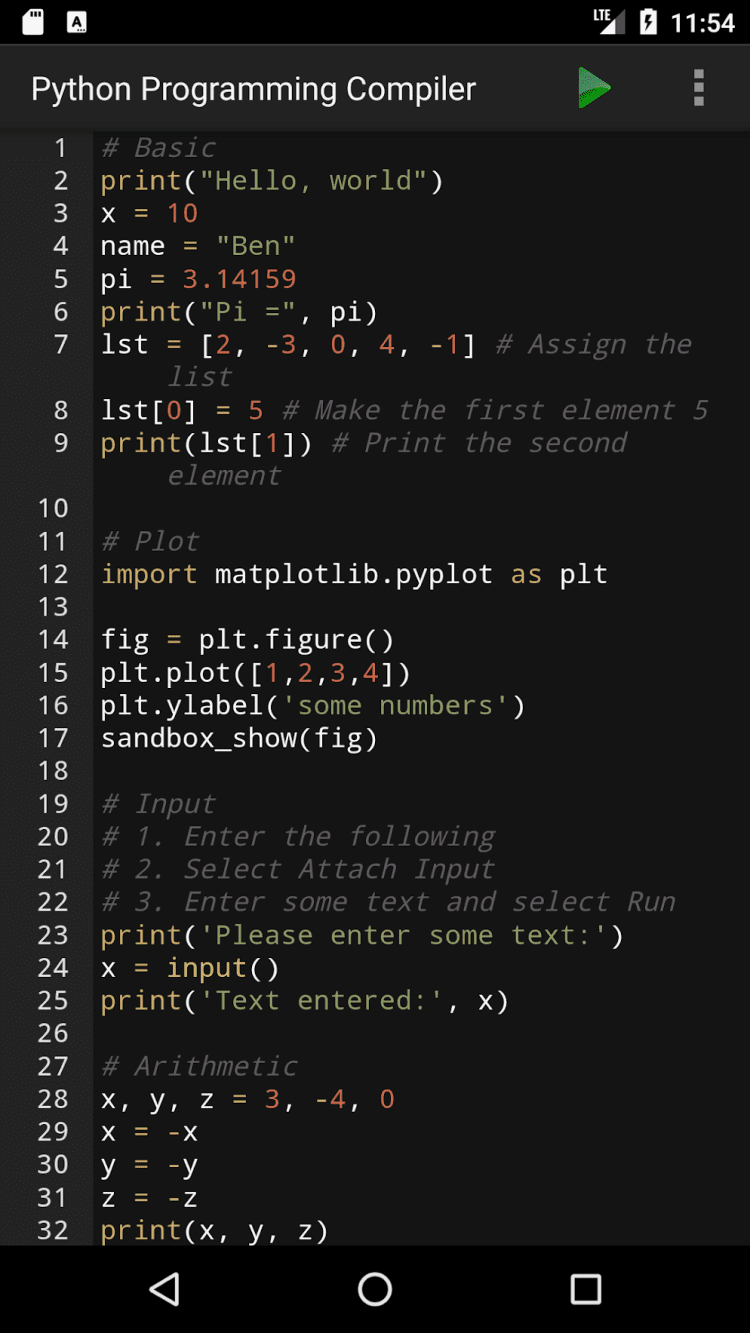750x1333 pixels.
Task: Open the three-dot overflow menu
Action: pos(698,88)
